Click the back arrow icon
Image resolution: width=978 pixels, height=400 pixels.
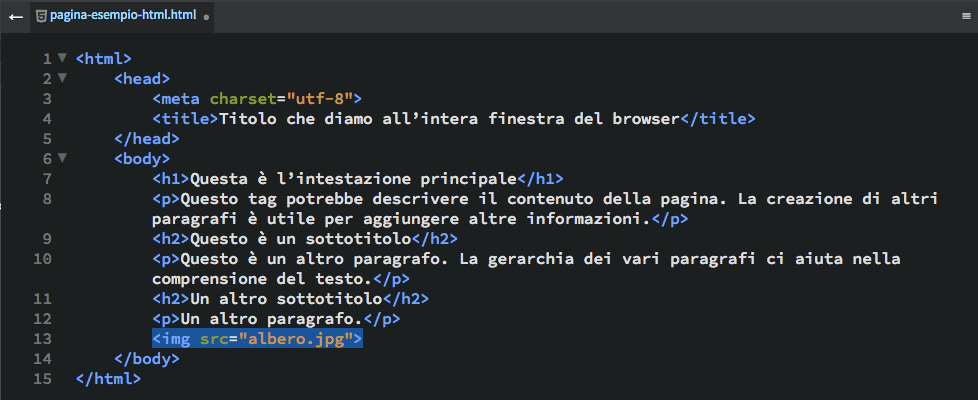(16, 17)
